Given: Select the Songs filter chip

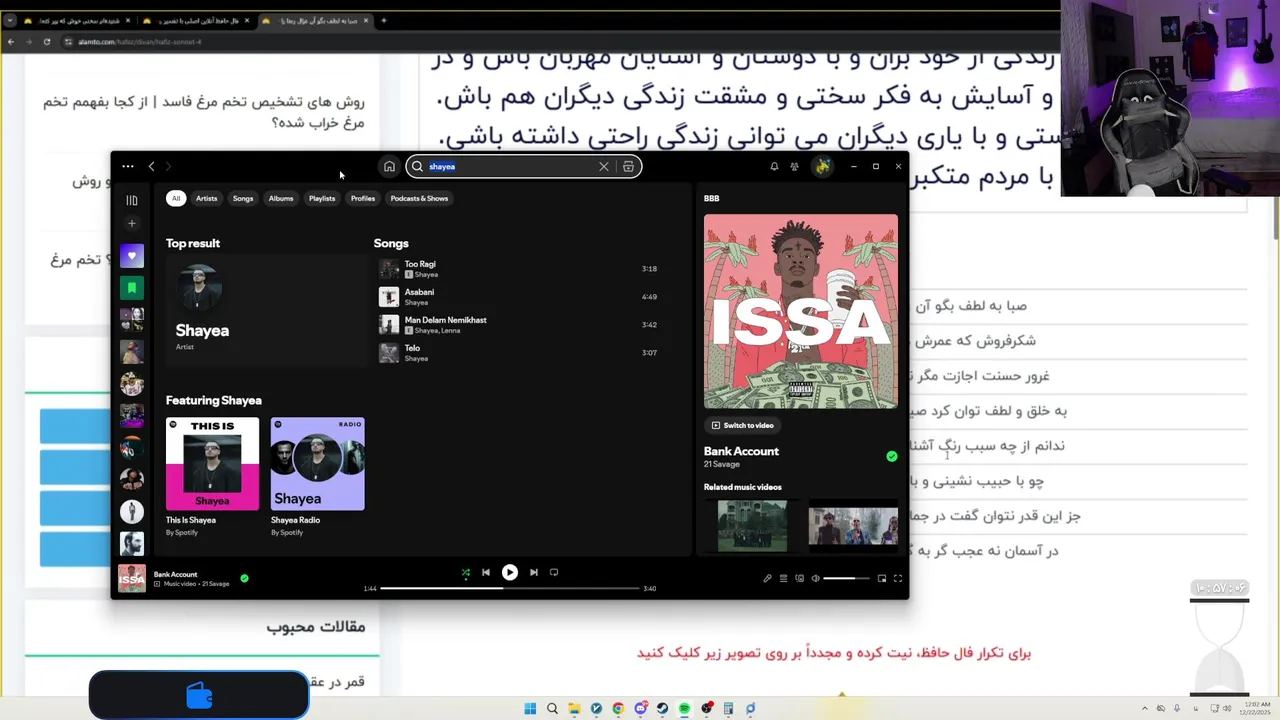Looking at the screenshot, I should (243, 198).
